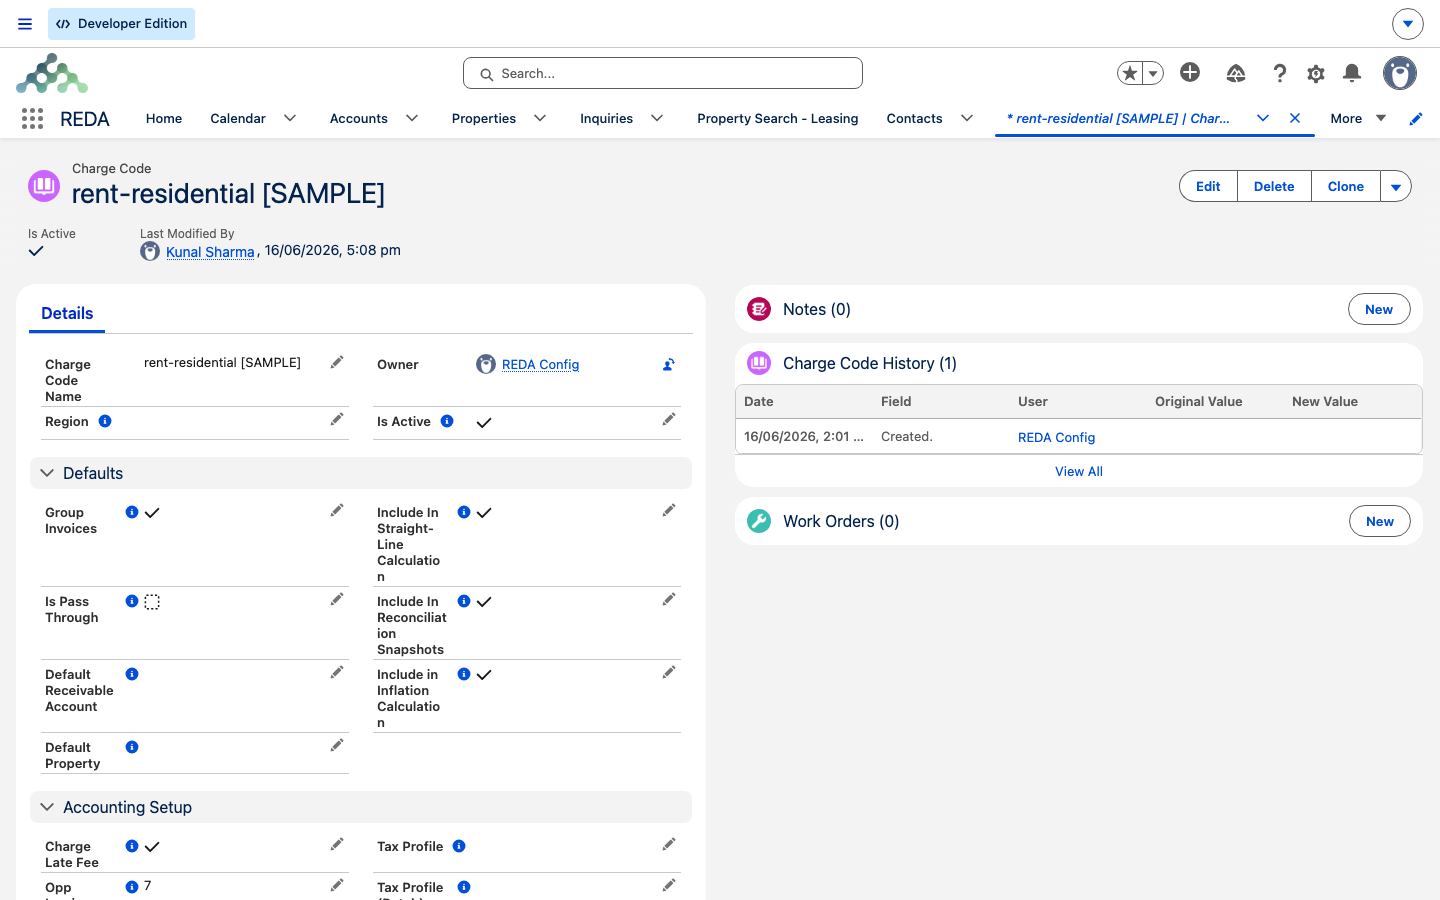Click the Group Invoices checkmark
The image size is (1440, 900).
(x=152, y=513)
